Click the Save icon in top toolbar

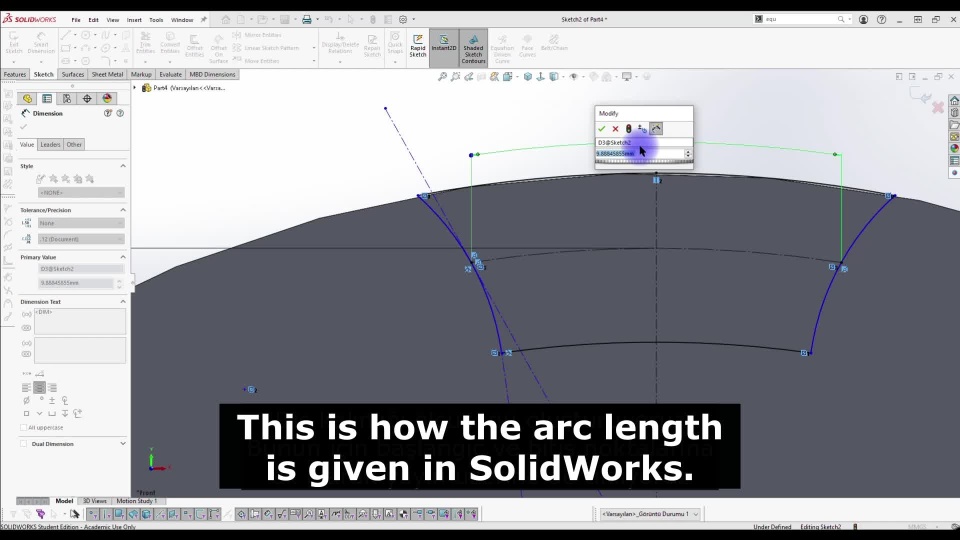click(x=285, y=20)
